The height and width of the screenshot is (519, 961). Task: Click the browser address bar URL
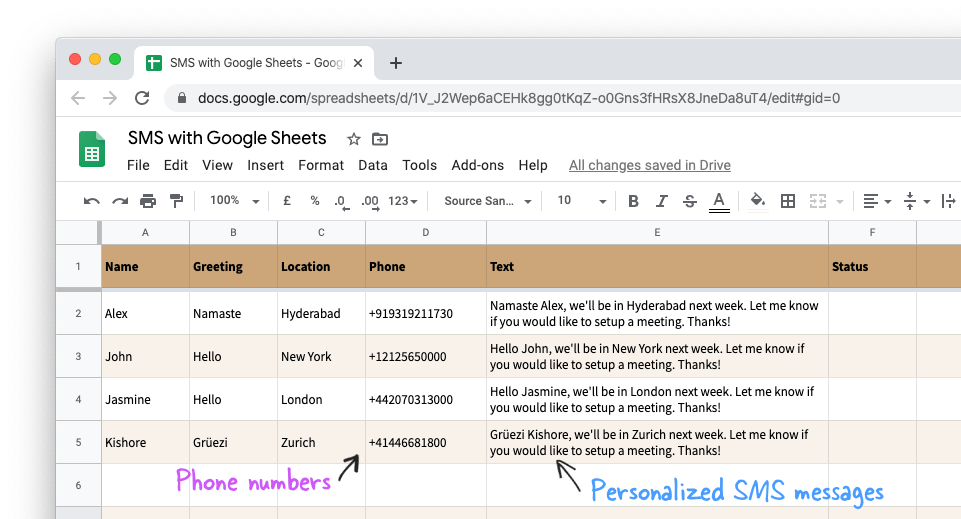(518, 98)
